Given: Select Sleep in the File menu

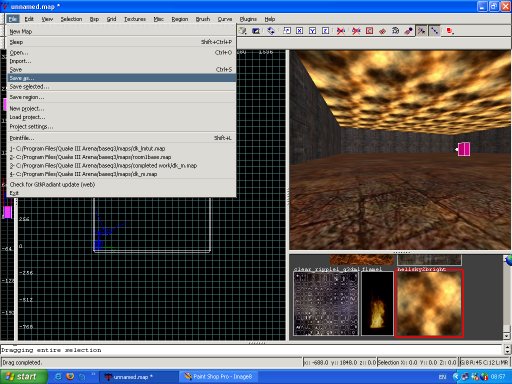Looking at the screenshot, I should click(121, 42).
